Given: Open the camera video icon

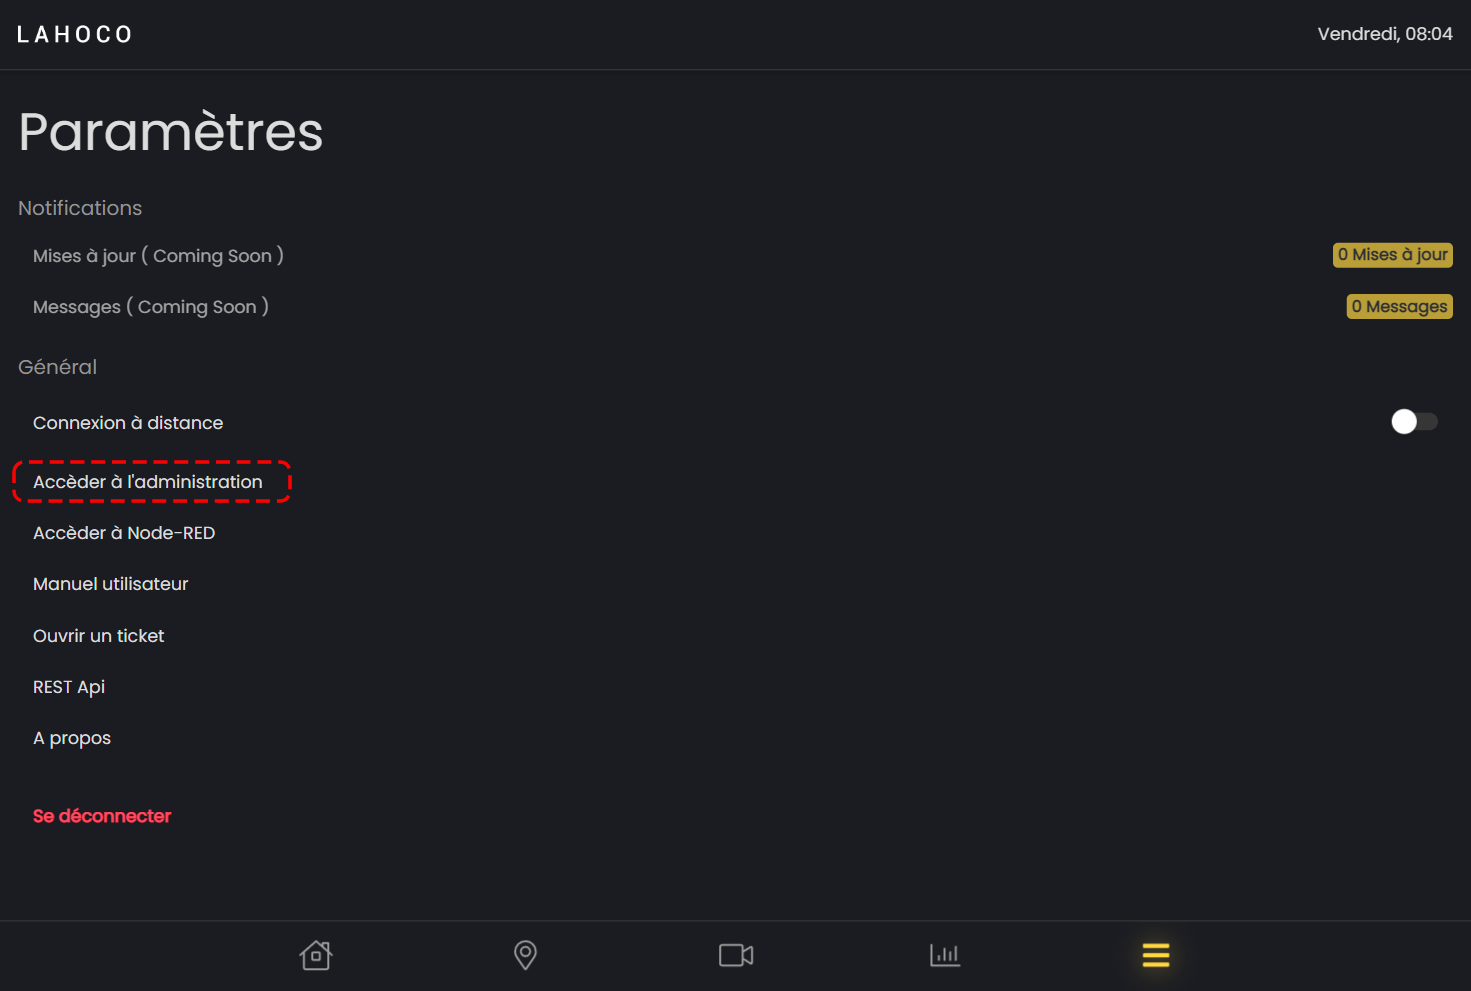Looking at the screenshot, I should (x=736, y=955).
